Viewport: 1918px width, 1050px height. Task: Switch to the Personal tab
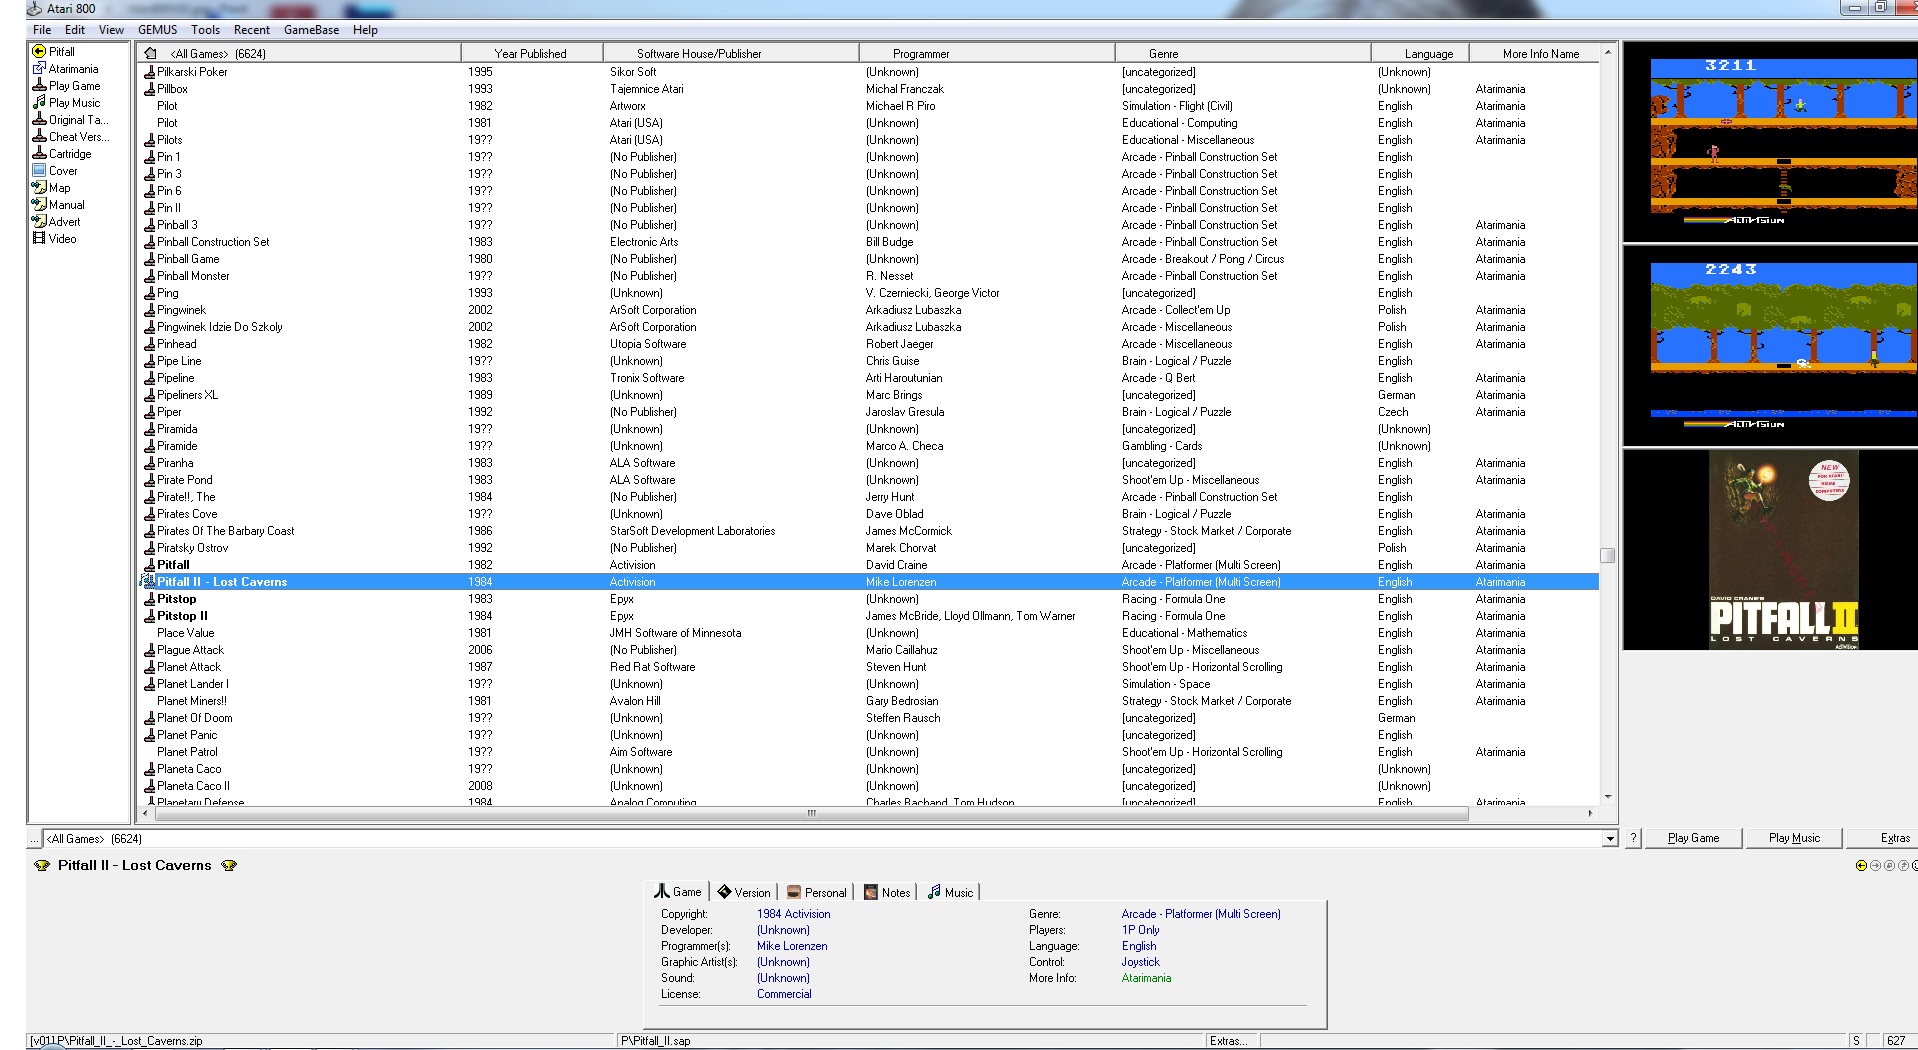click(816, 892)
